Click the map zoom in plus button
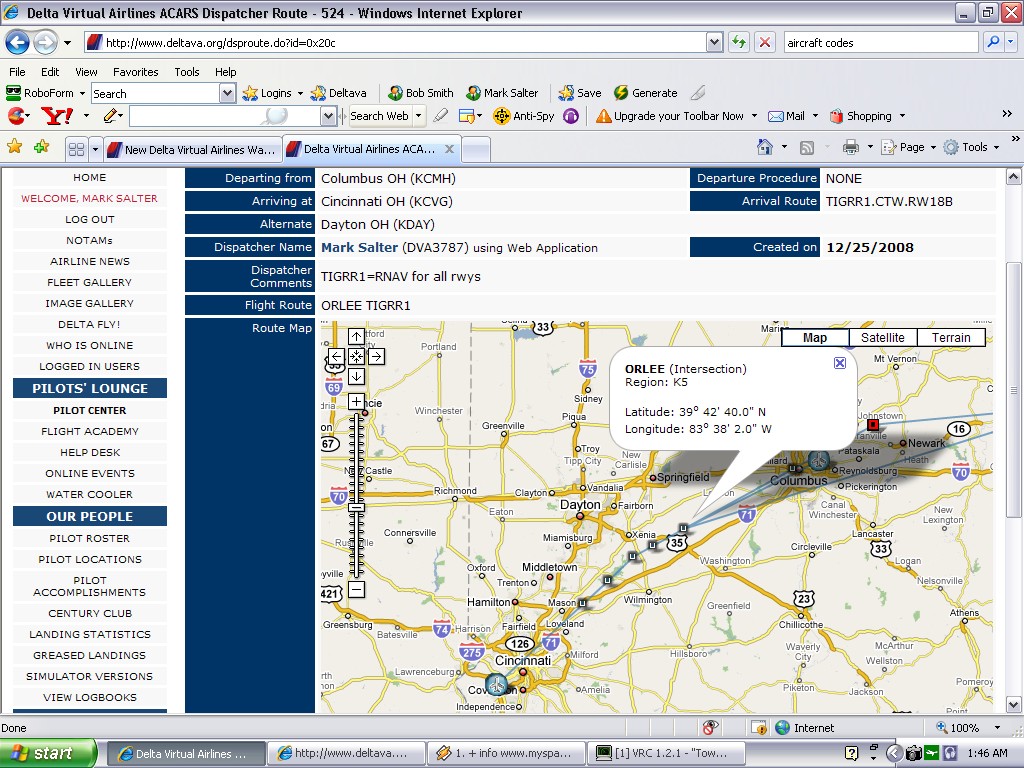 [356, 401]
